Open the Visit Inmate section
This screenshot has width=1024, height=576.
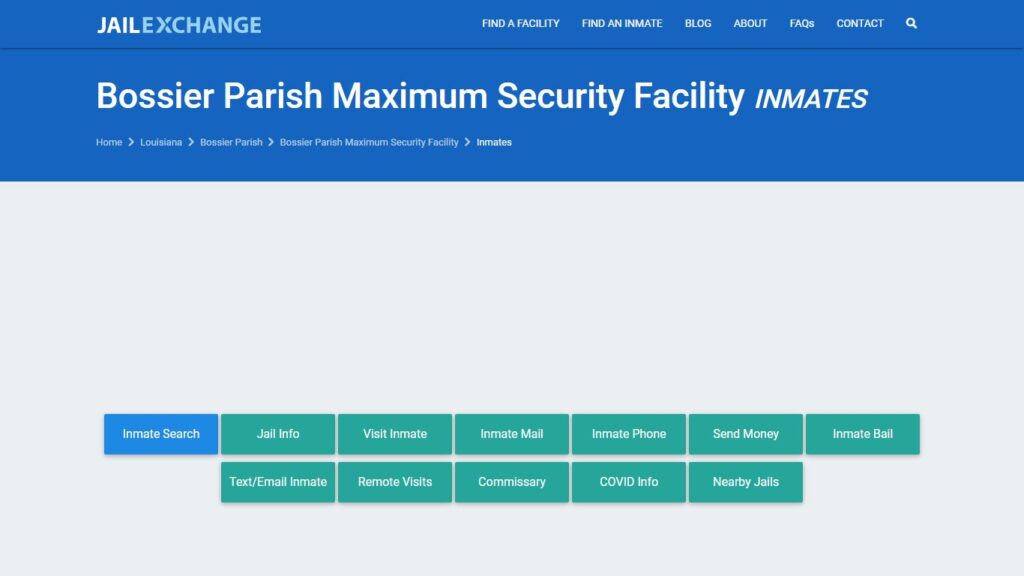(x=394, y=434)
